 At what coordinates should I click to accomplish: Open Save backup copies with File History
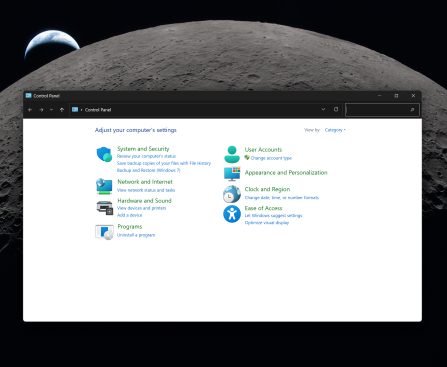(x=164, y=163)
